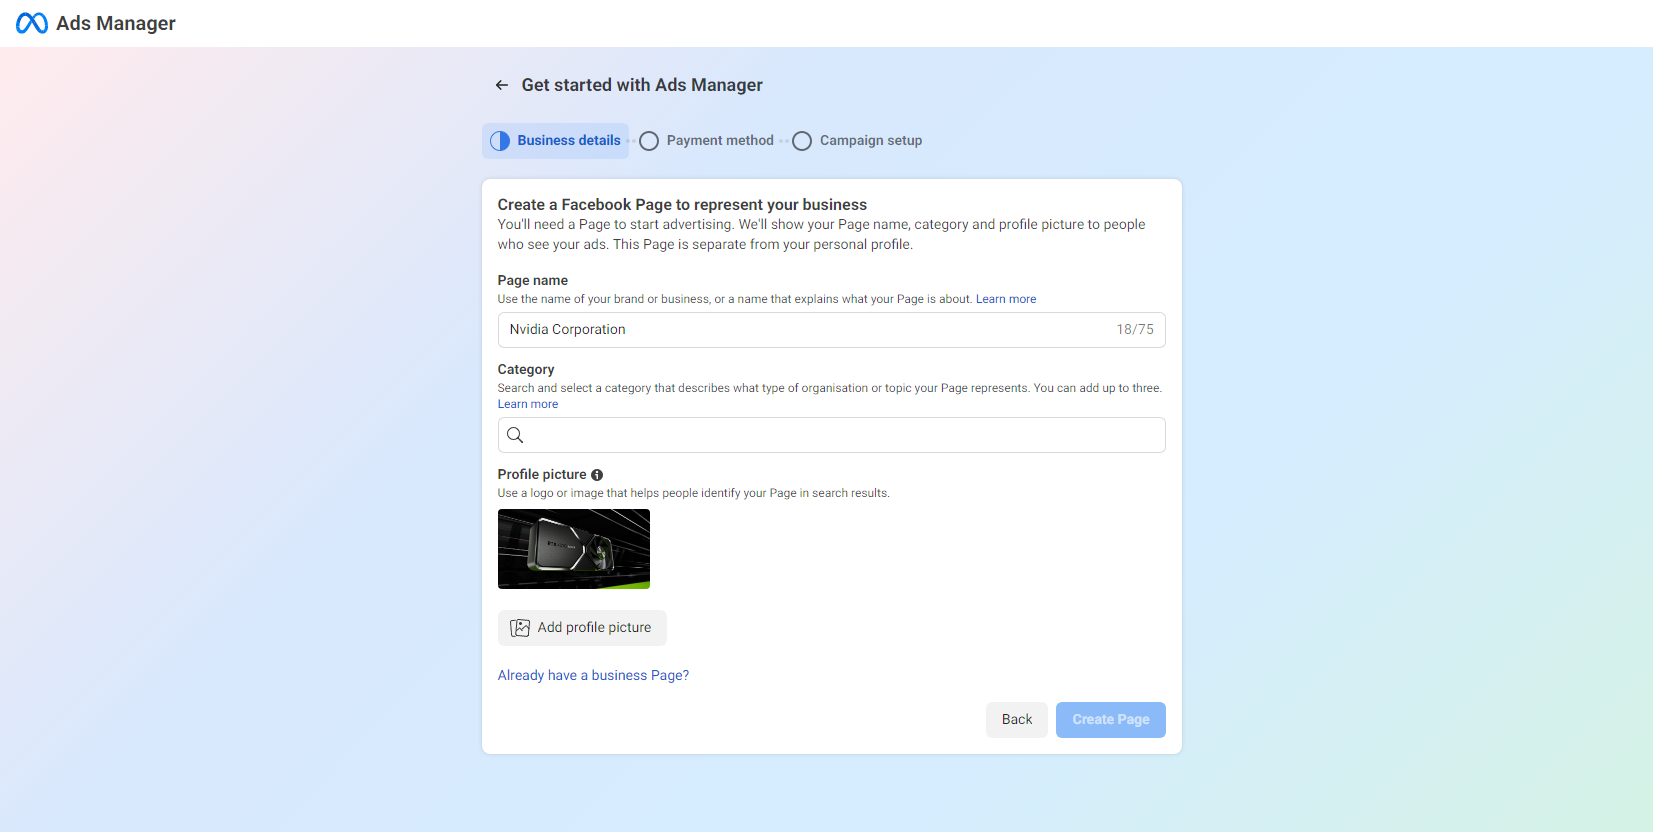This screenshot has width=1653, height=832.
Task: Click the Business details half-circle step icon
Action: click(x=500, y=141)
